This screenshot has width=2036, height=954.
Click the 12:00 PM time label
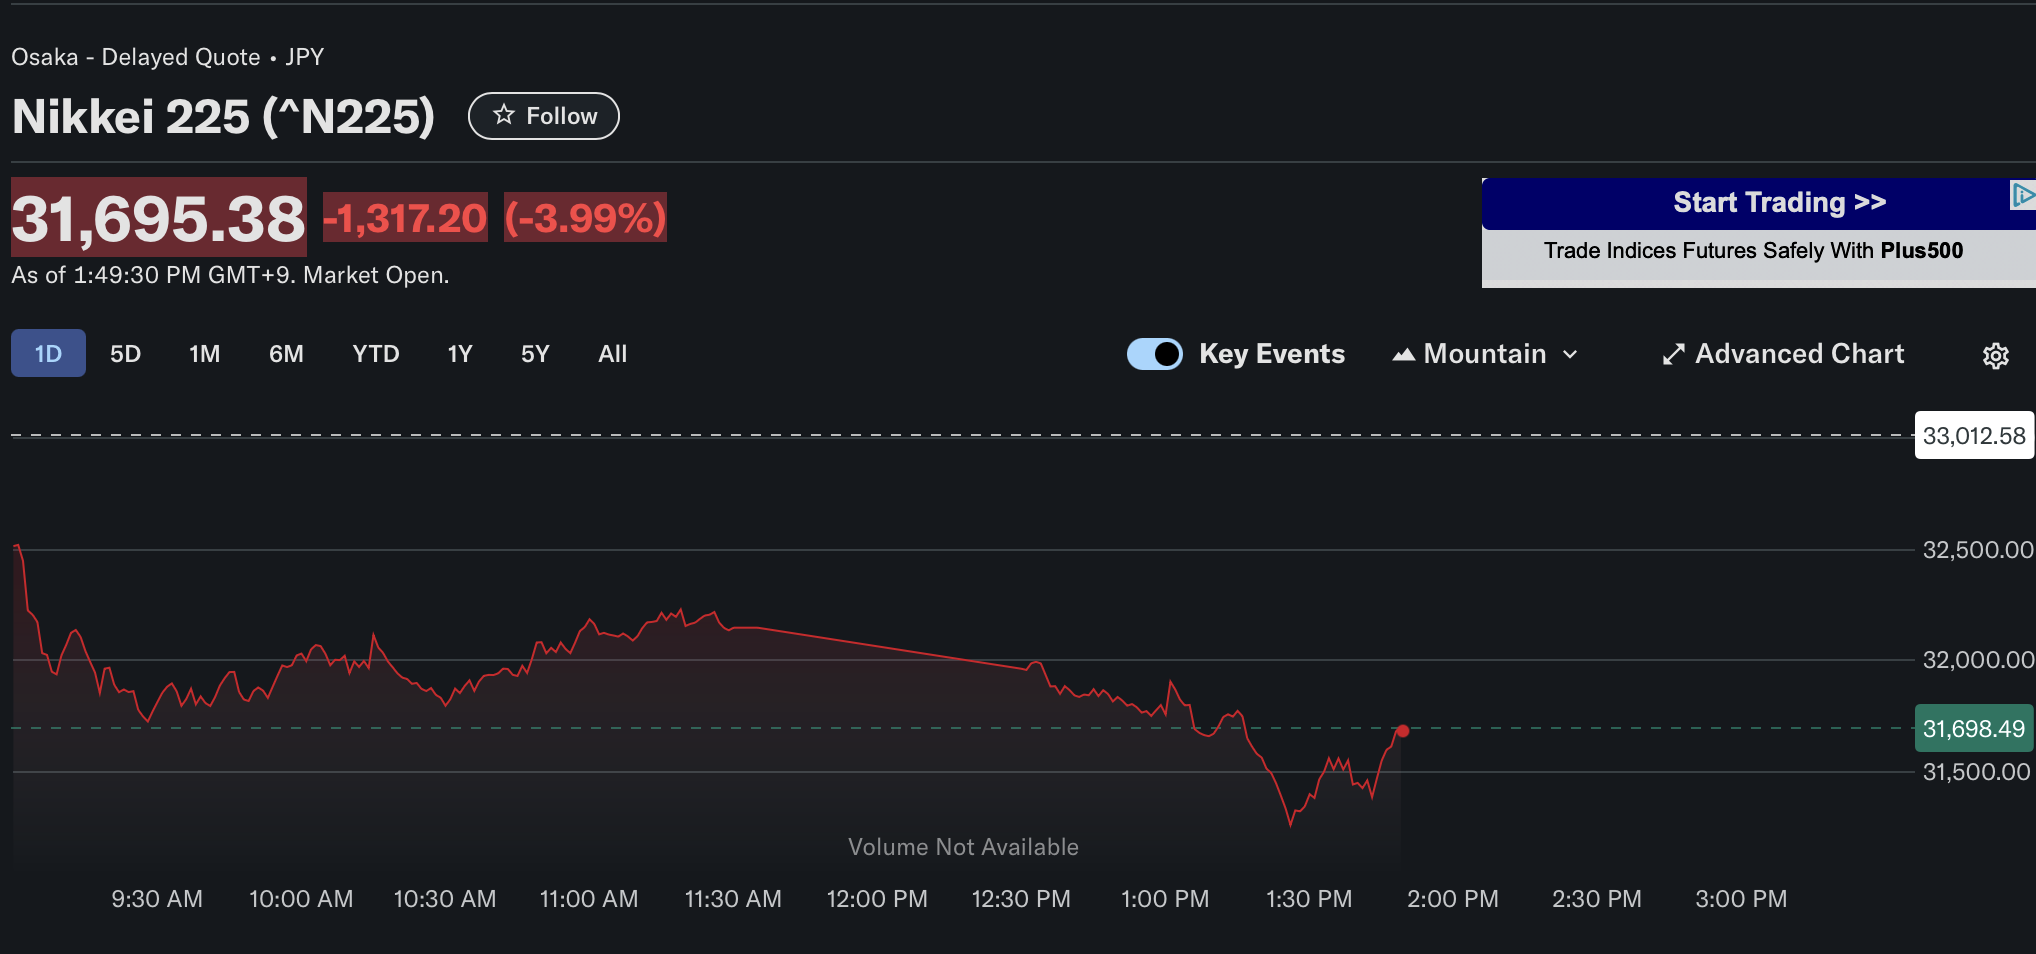pos(877,899)
